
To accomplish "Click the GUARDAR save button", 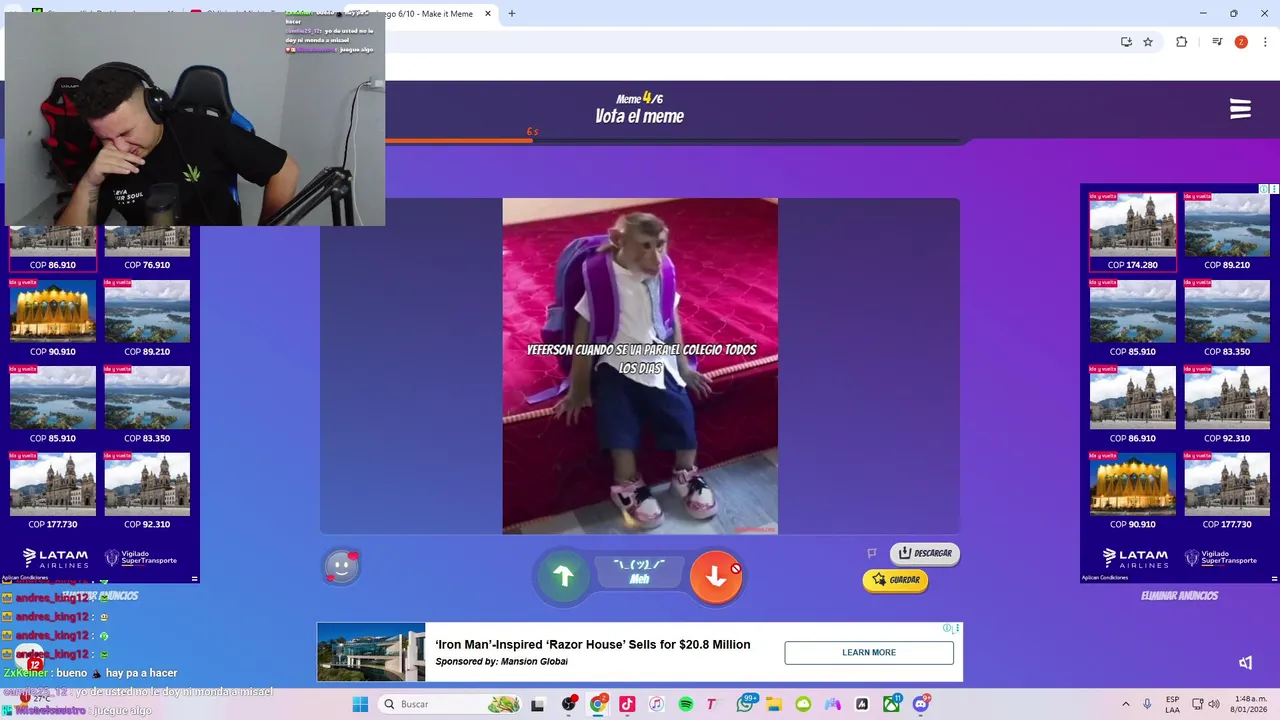I will coord(895,580).
